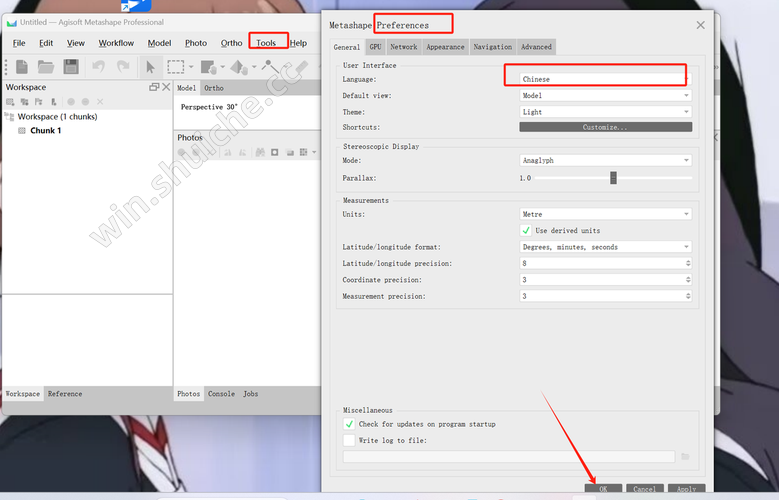Click the Disable Items circle icon in Workspace toolbar
This screenshot has height=500, width=779.
(x=85, y=101)
